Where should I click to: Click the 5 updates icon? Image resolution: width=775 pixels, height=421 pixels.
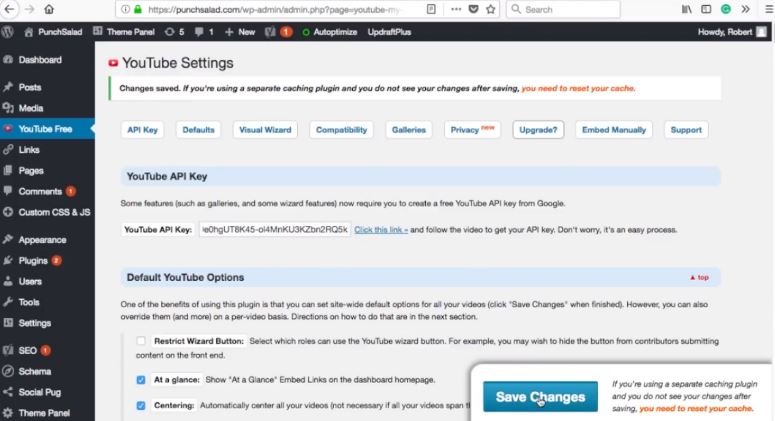point(174,32)
